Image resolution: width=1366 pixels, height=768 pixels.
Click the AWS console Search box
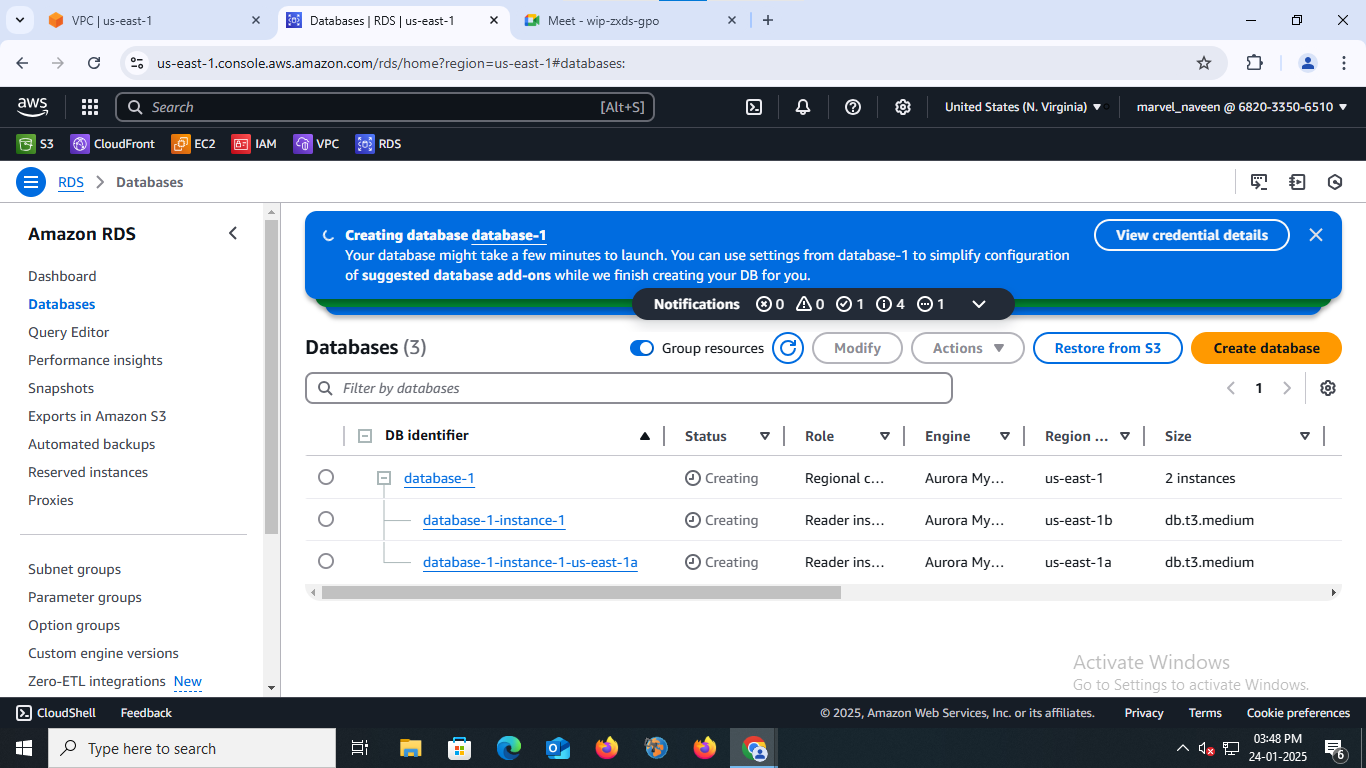(385, 107)
